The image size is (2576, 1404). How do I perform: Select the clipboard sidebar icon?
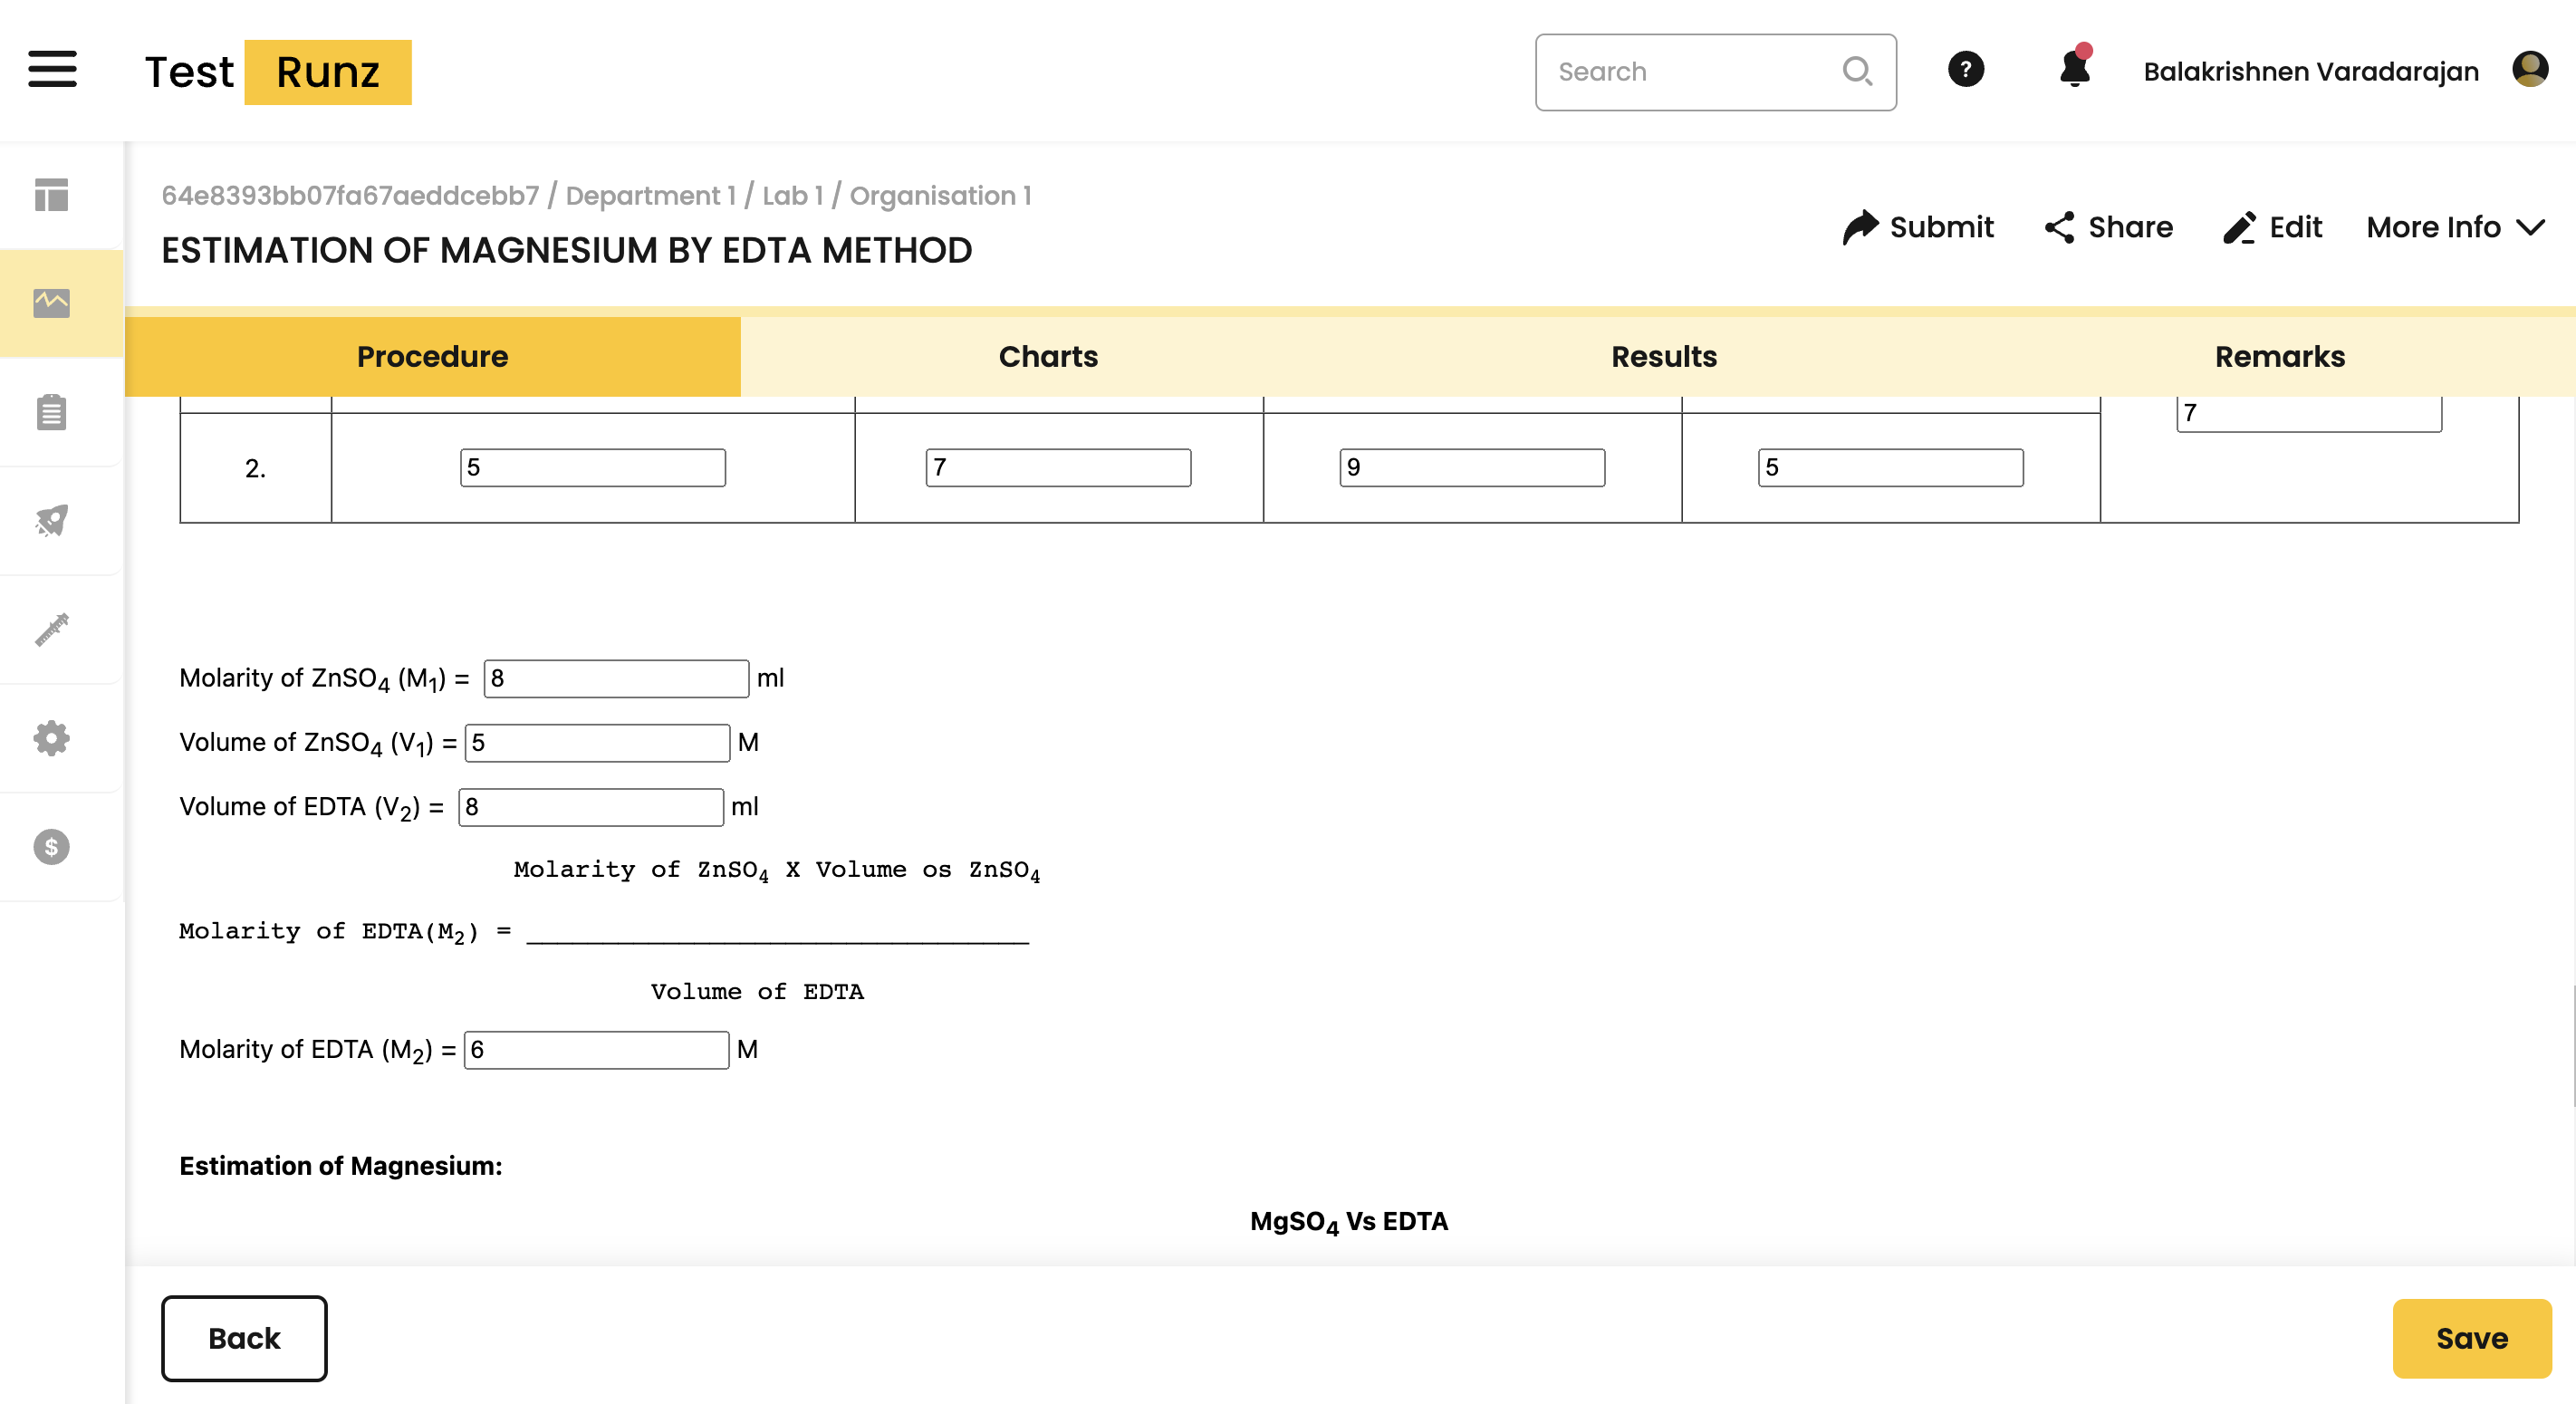pos(52,412)
